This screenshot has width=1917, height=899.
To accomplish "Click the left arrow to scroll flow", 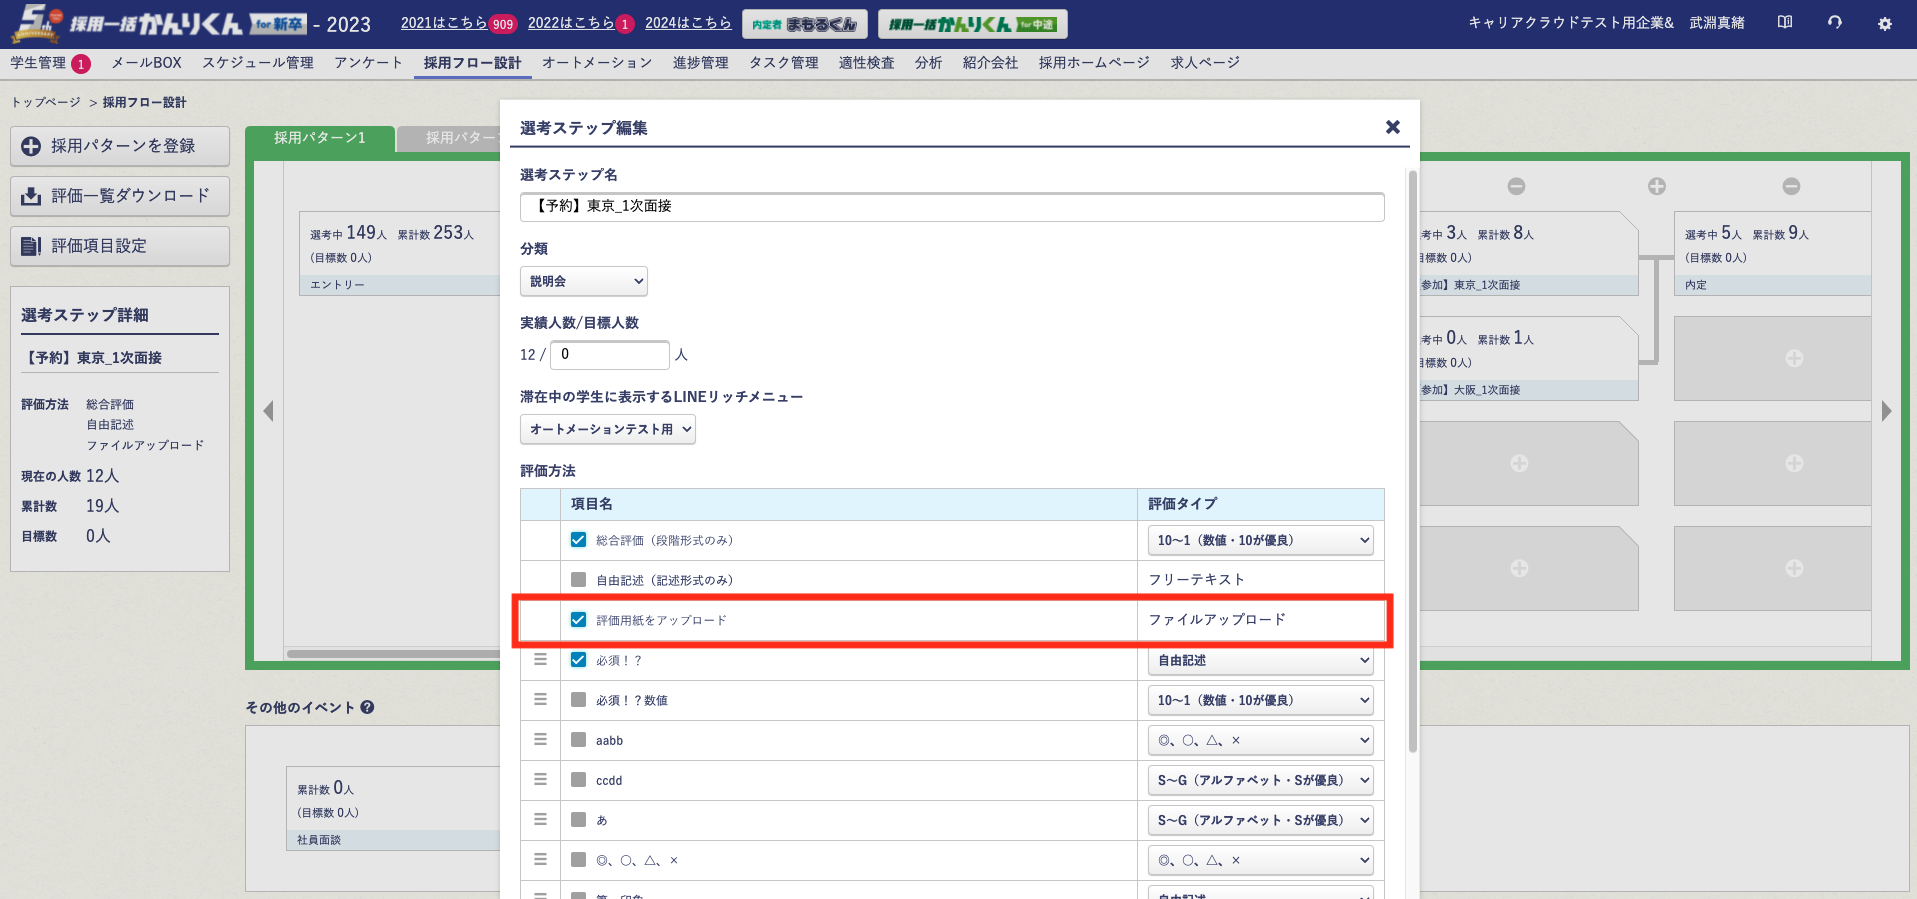I will pos(268,411).
